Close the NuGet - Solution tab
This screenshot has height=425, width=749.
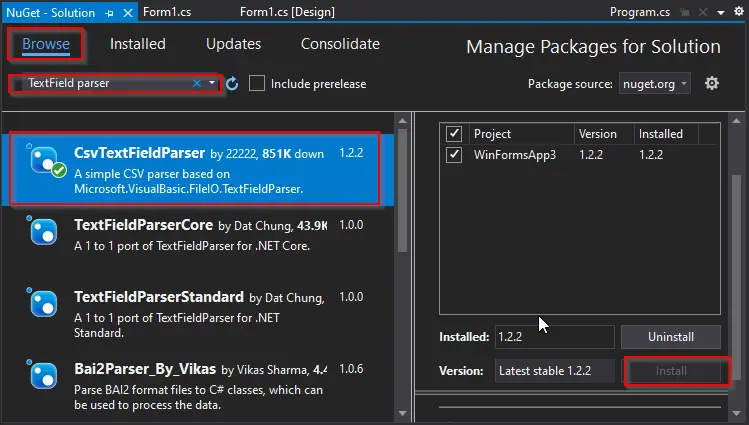pyautogui.click(x=128, y=13)
